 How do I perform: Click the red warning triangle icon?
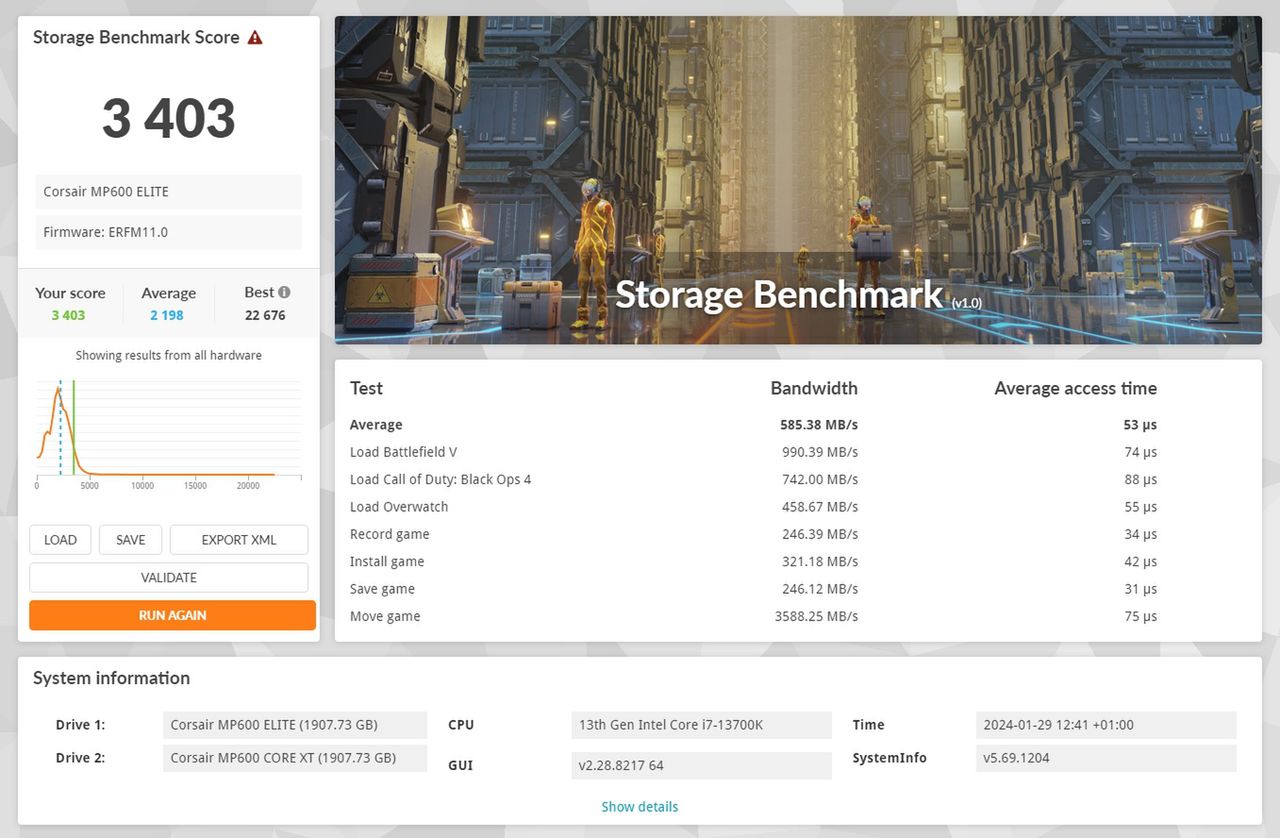click(x=255, y=38)
